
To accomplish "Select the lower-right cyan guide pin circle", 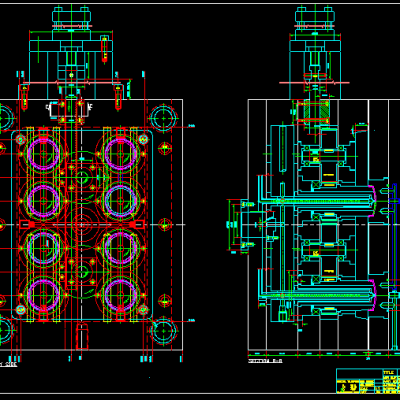I will [x=164, y=331].
